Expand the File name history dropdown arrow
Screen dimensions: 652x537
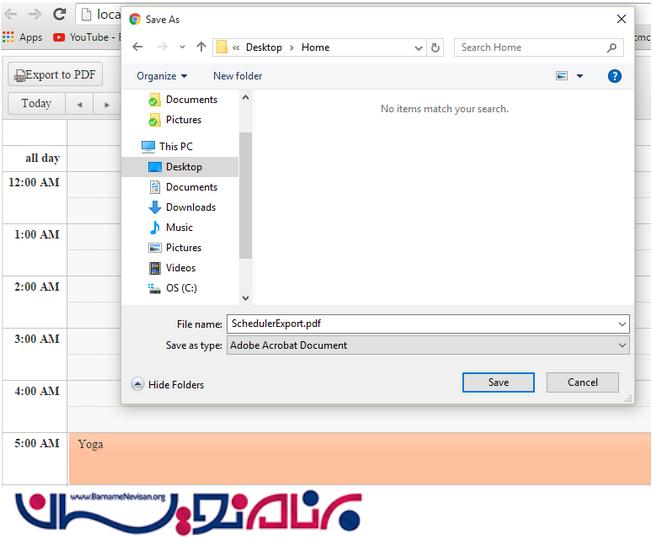point(622,324)
